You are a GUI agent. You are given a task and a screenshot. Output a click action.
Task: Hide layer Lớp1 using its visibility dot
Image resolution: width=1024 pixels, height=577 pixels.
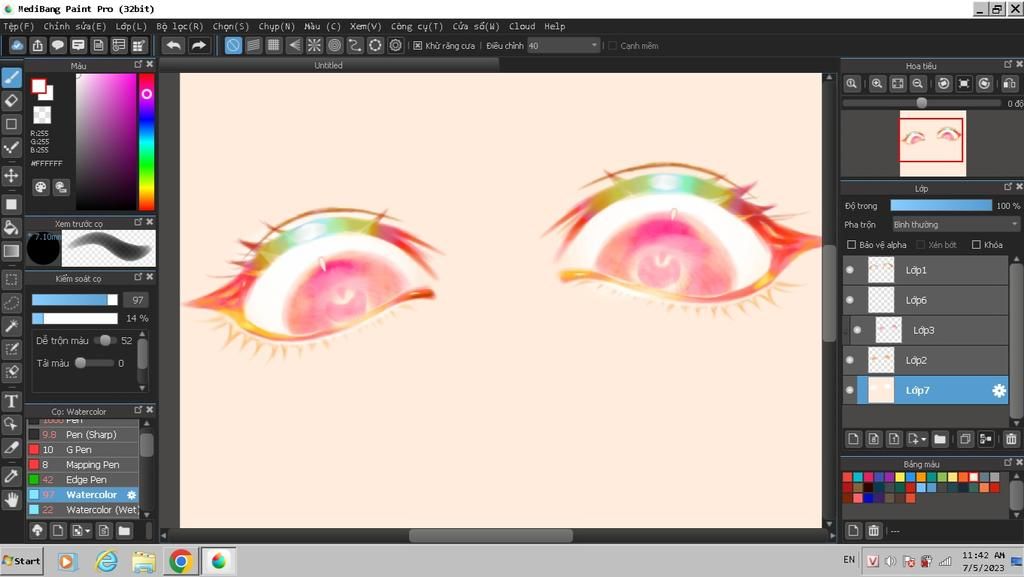point(850,270)
